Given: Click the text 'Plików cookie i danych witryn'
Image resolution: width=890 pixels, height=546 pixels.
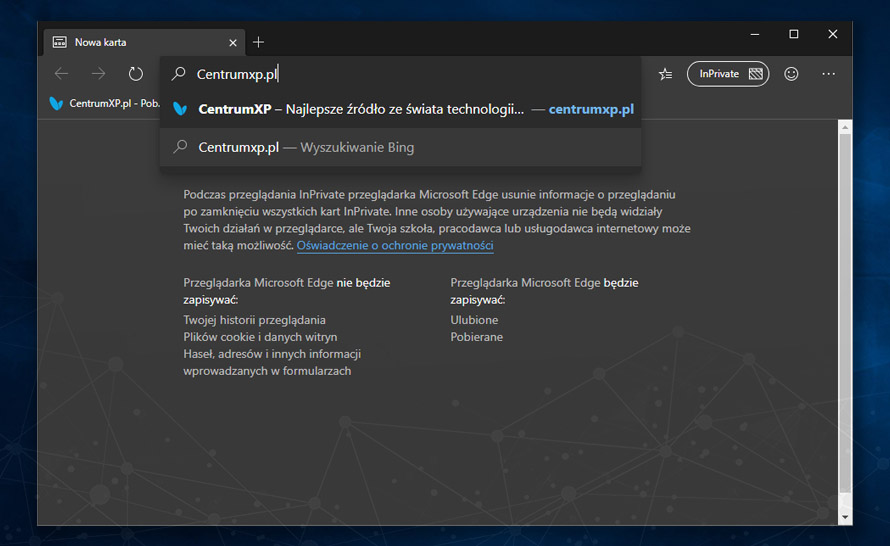Looking at the screenshot, I should [260, 337].
